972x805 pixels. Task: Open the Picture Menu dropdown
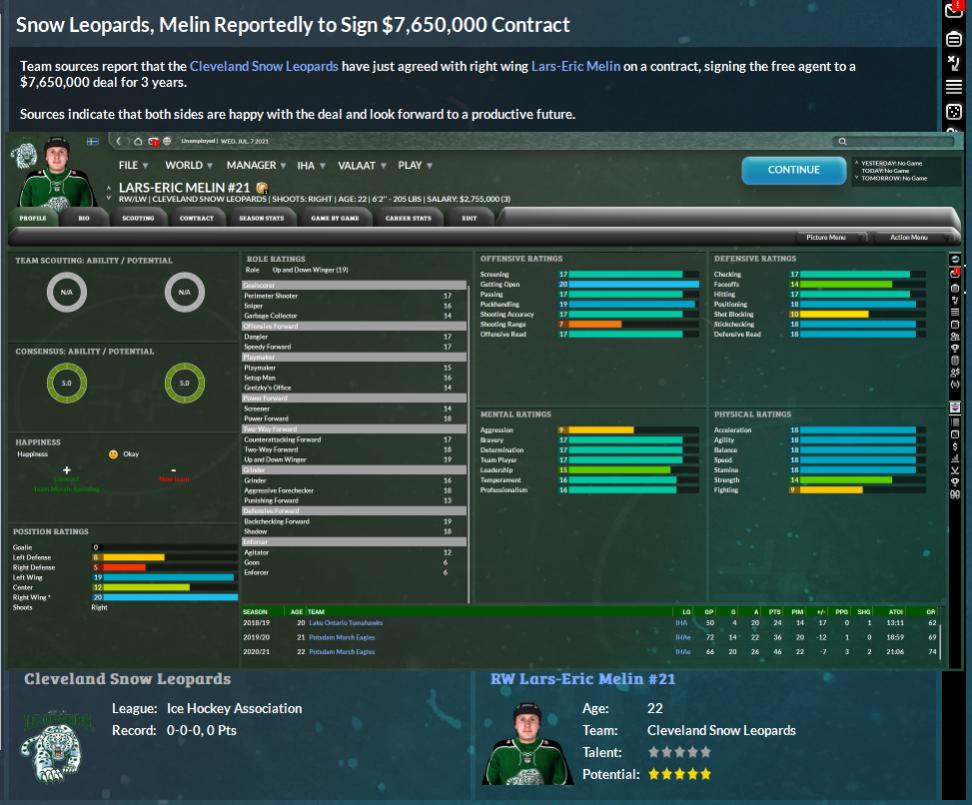[831, 237]
